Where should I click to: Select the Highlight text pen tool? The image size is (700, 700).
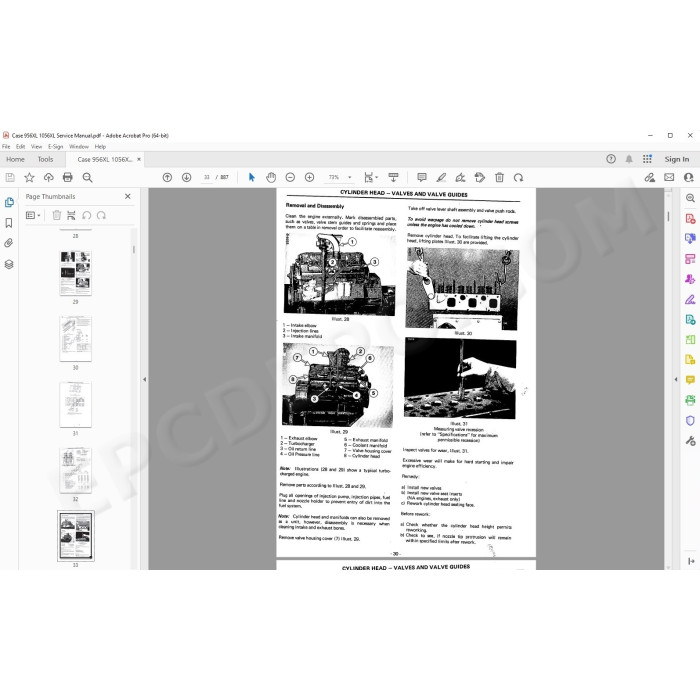tap(441, 178)
